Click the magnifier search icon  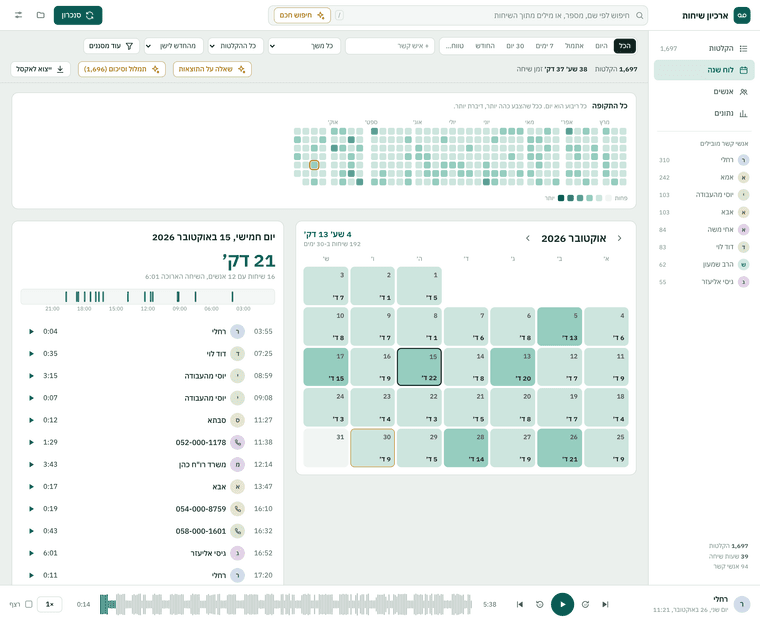coord(639,16)
